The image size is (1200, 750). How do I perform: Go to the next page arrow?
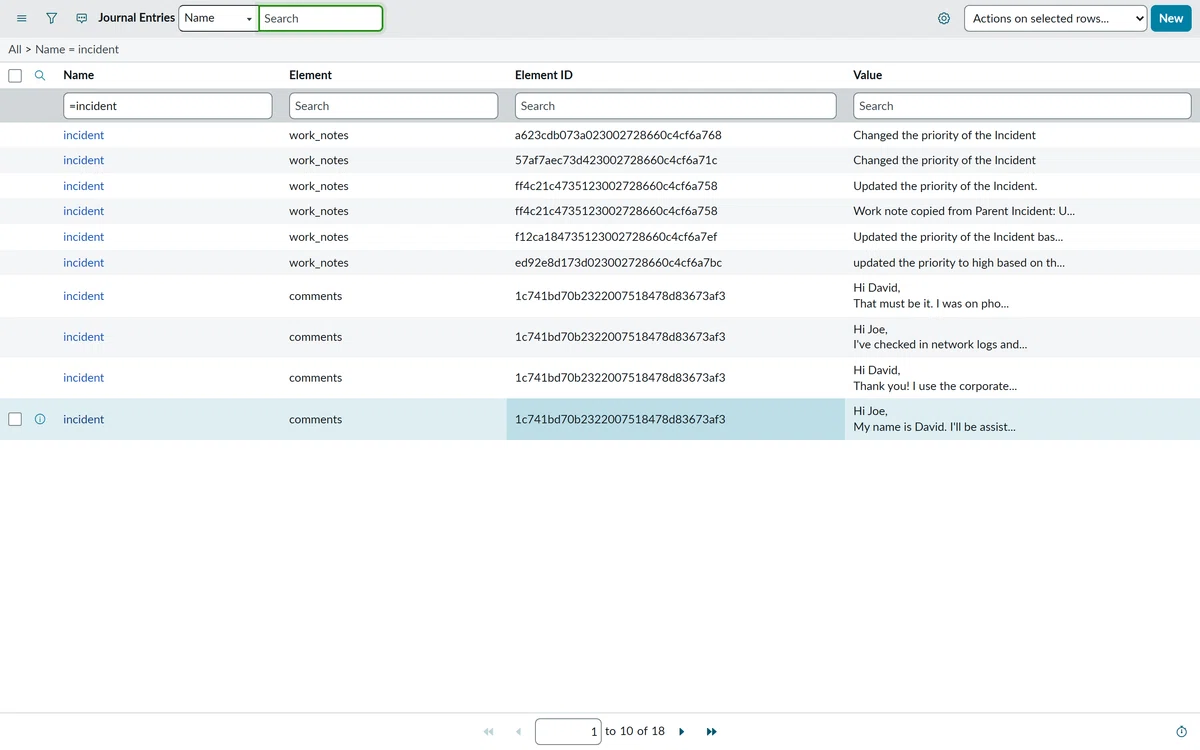(x=682, y=732)
